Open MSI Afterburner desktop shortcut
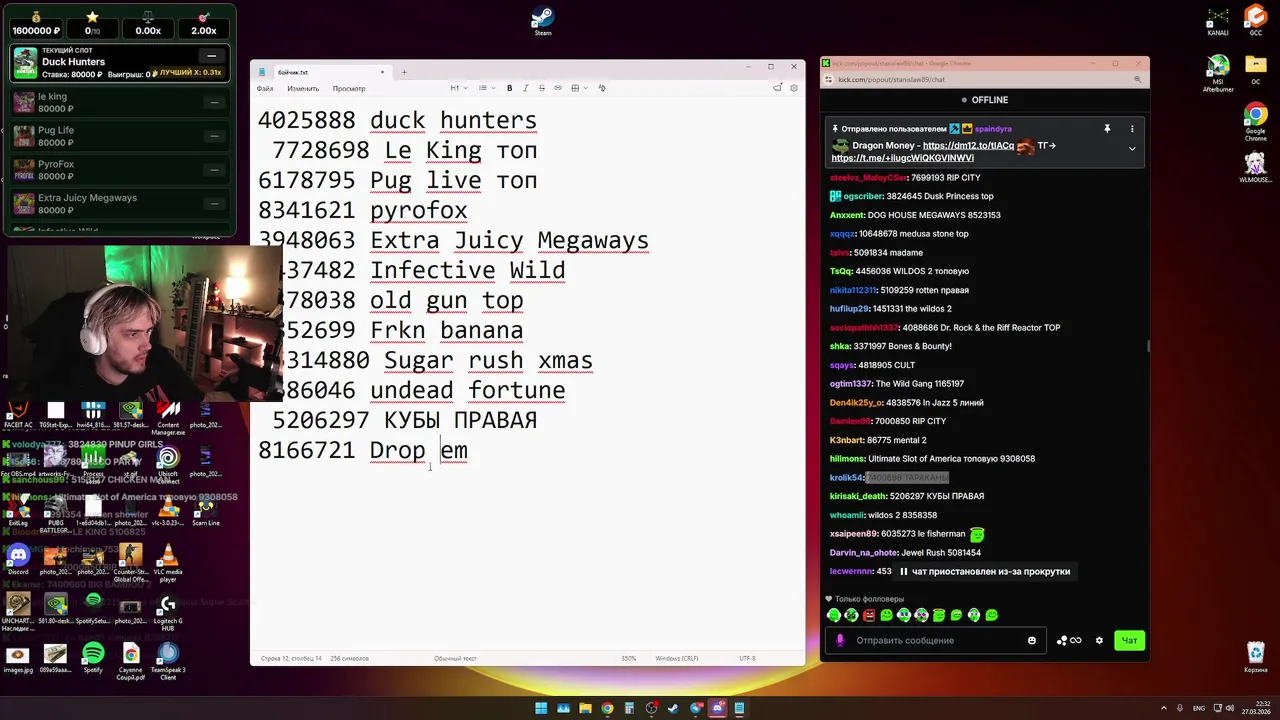This screenshot has height=720, width=1280. [x=1218, y=75]
